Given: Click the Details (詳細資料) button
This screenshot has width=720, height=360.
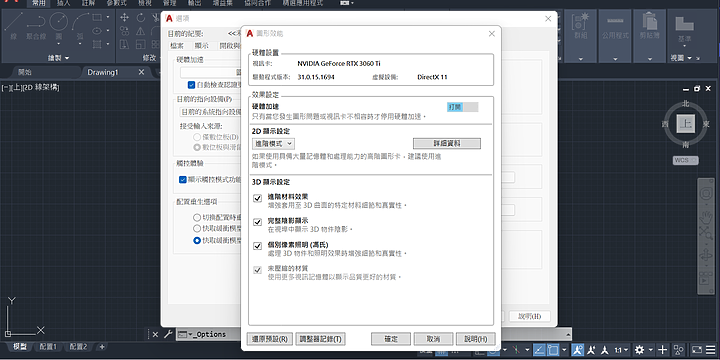Looking at the screenshot, I should 447,143.
